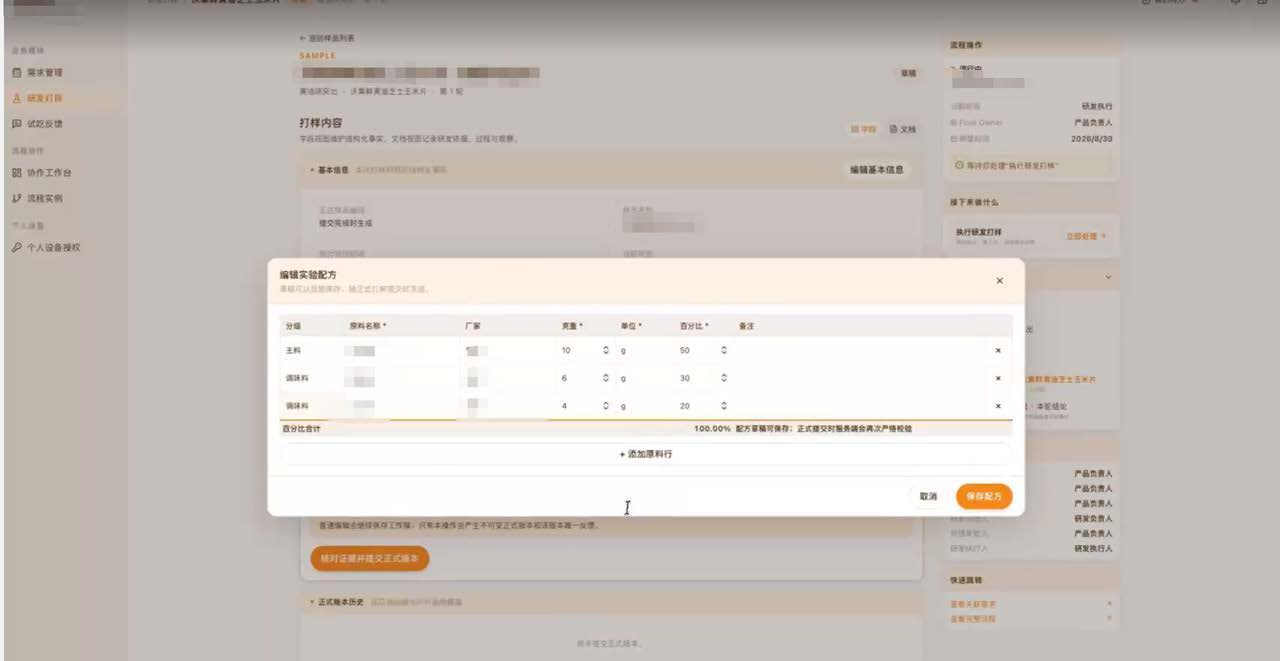This screenshot has height=661, width=1280.
Task: Click the 100.00% percentage total
Action: pos(712,428)
